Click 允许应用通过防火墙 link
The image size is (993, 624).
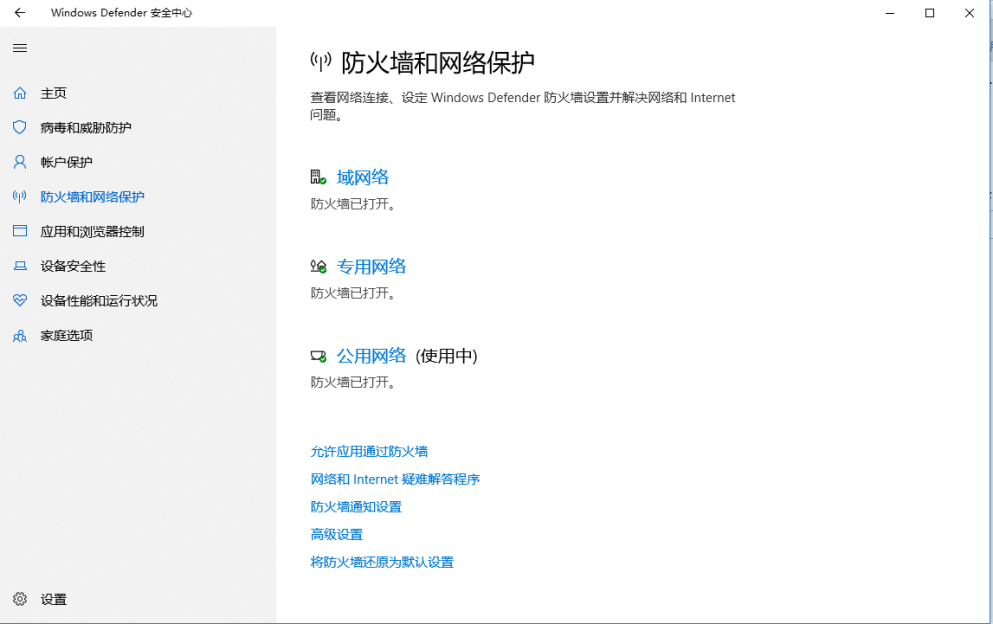(369, 452)
